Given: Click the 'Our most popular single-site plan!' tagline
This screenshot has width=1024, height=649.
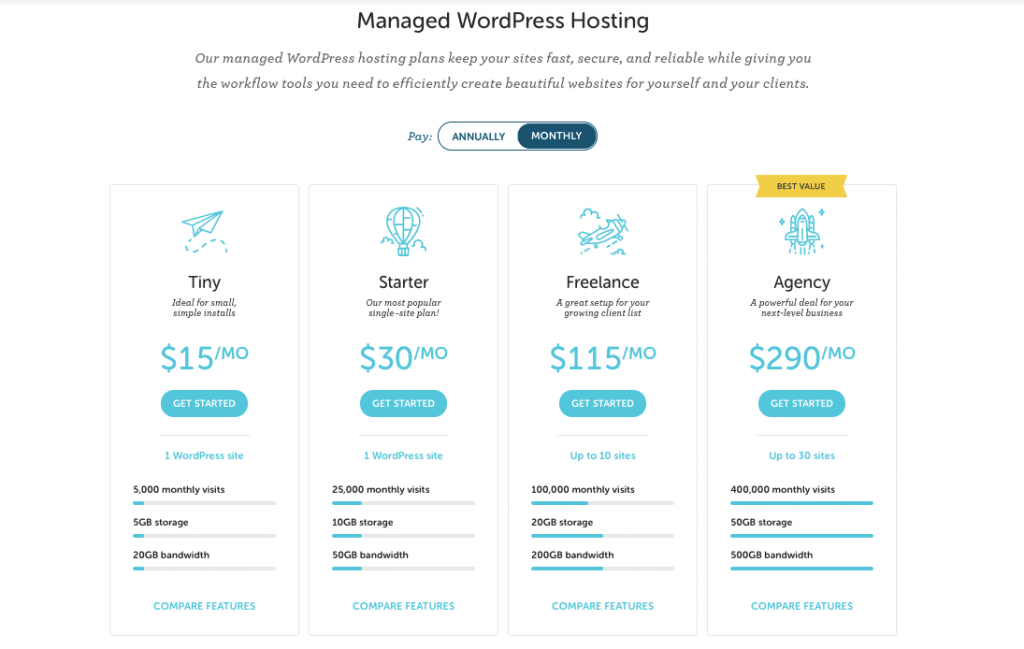Looking at the screenshot, I should click(404, 308).
